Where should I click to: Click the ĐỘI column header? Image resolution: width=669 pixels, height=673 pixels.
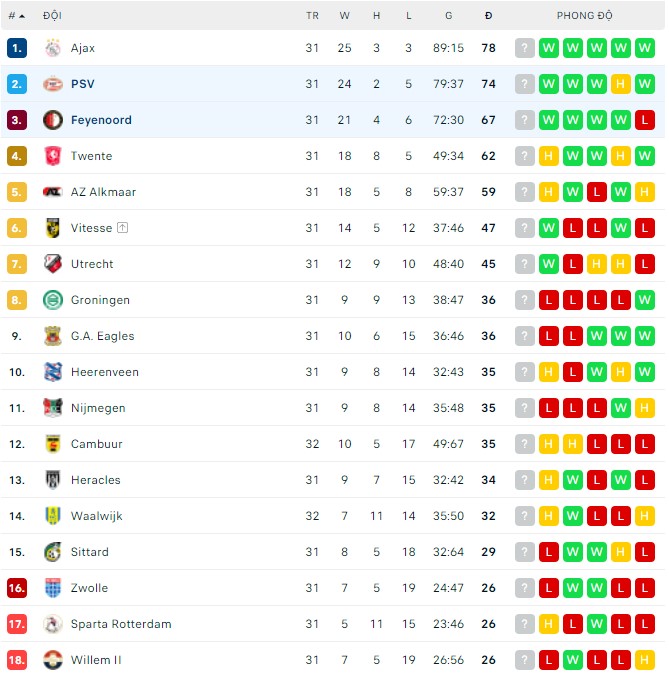[52, 16]
